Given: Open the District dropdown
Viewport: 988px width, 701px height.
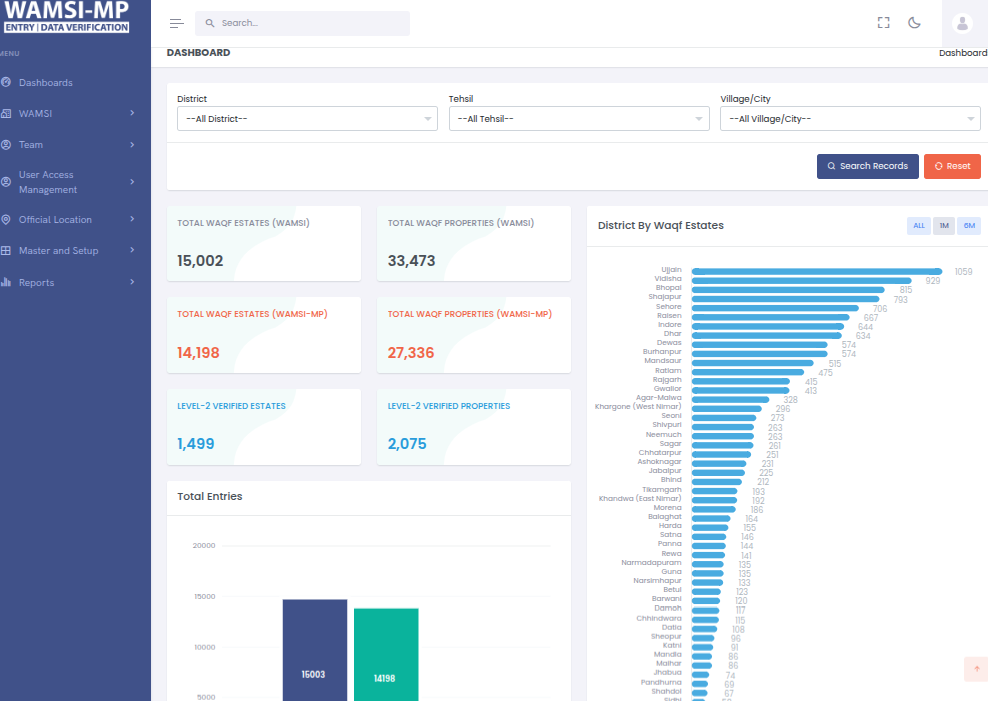Looking at the screenshot, I should (x=307, y=119).
